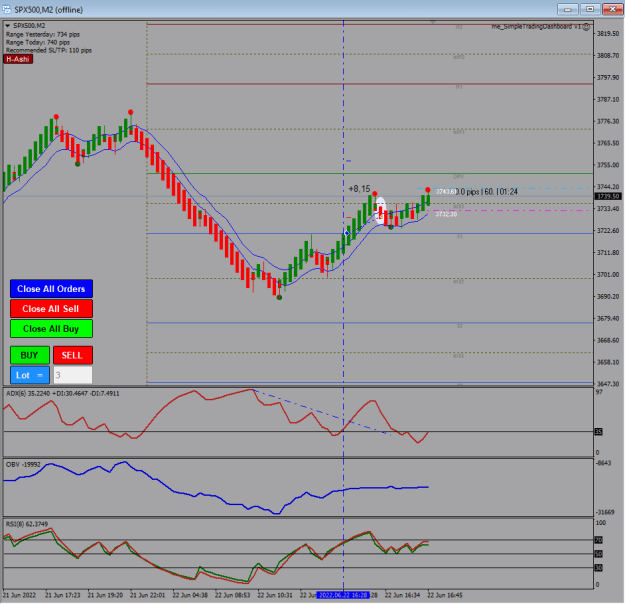Click the smiley icon beside dashboard name
Image resolution: width=625 pixels, height=604 pixels.
586,27
